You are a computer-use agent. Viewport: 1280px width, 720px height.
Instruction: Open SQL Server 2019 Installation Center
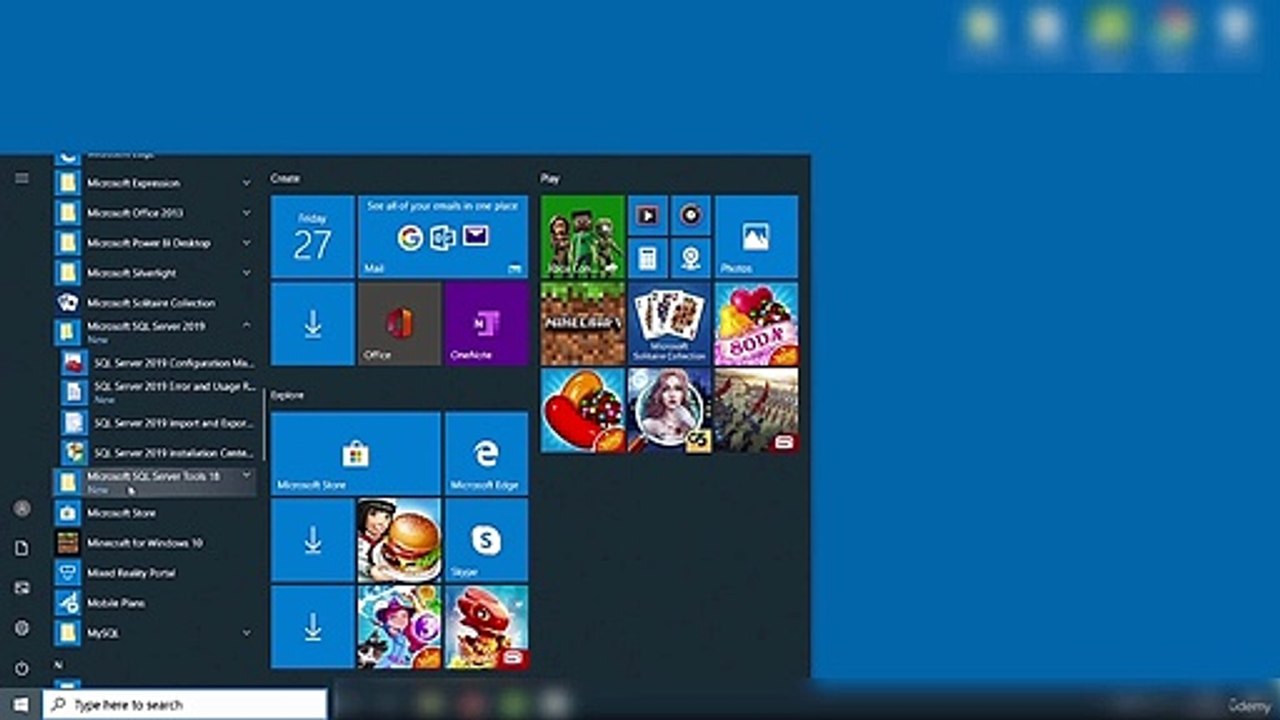pos(157,452)
